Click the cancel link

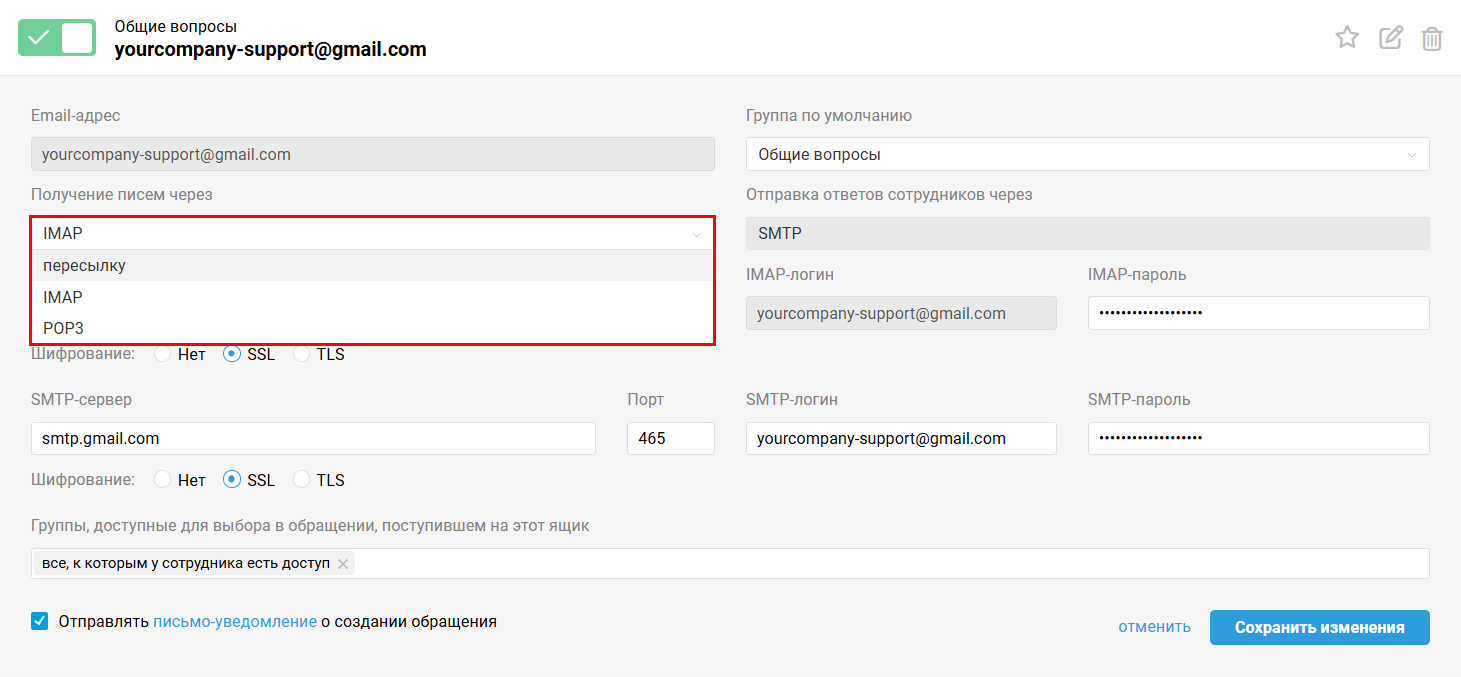[x=1154, y=628]
